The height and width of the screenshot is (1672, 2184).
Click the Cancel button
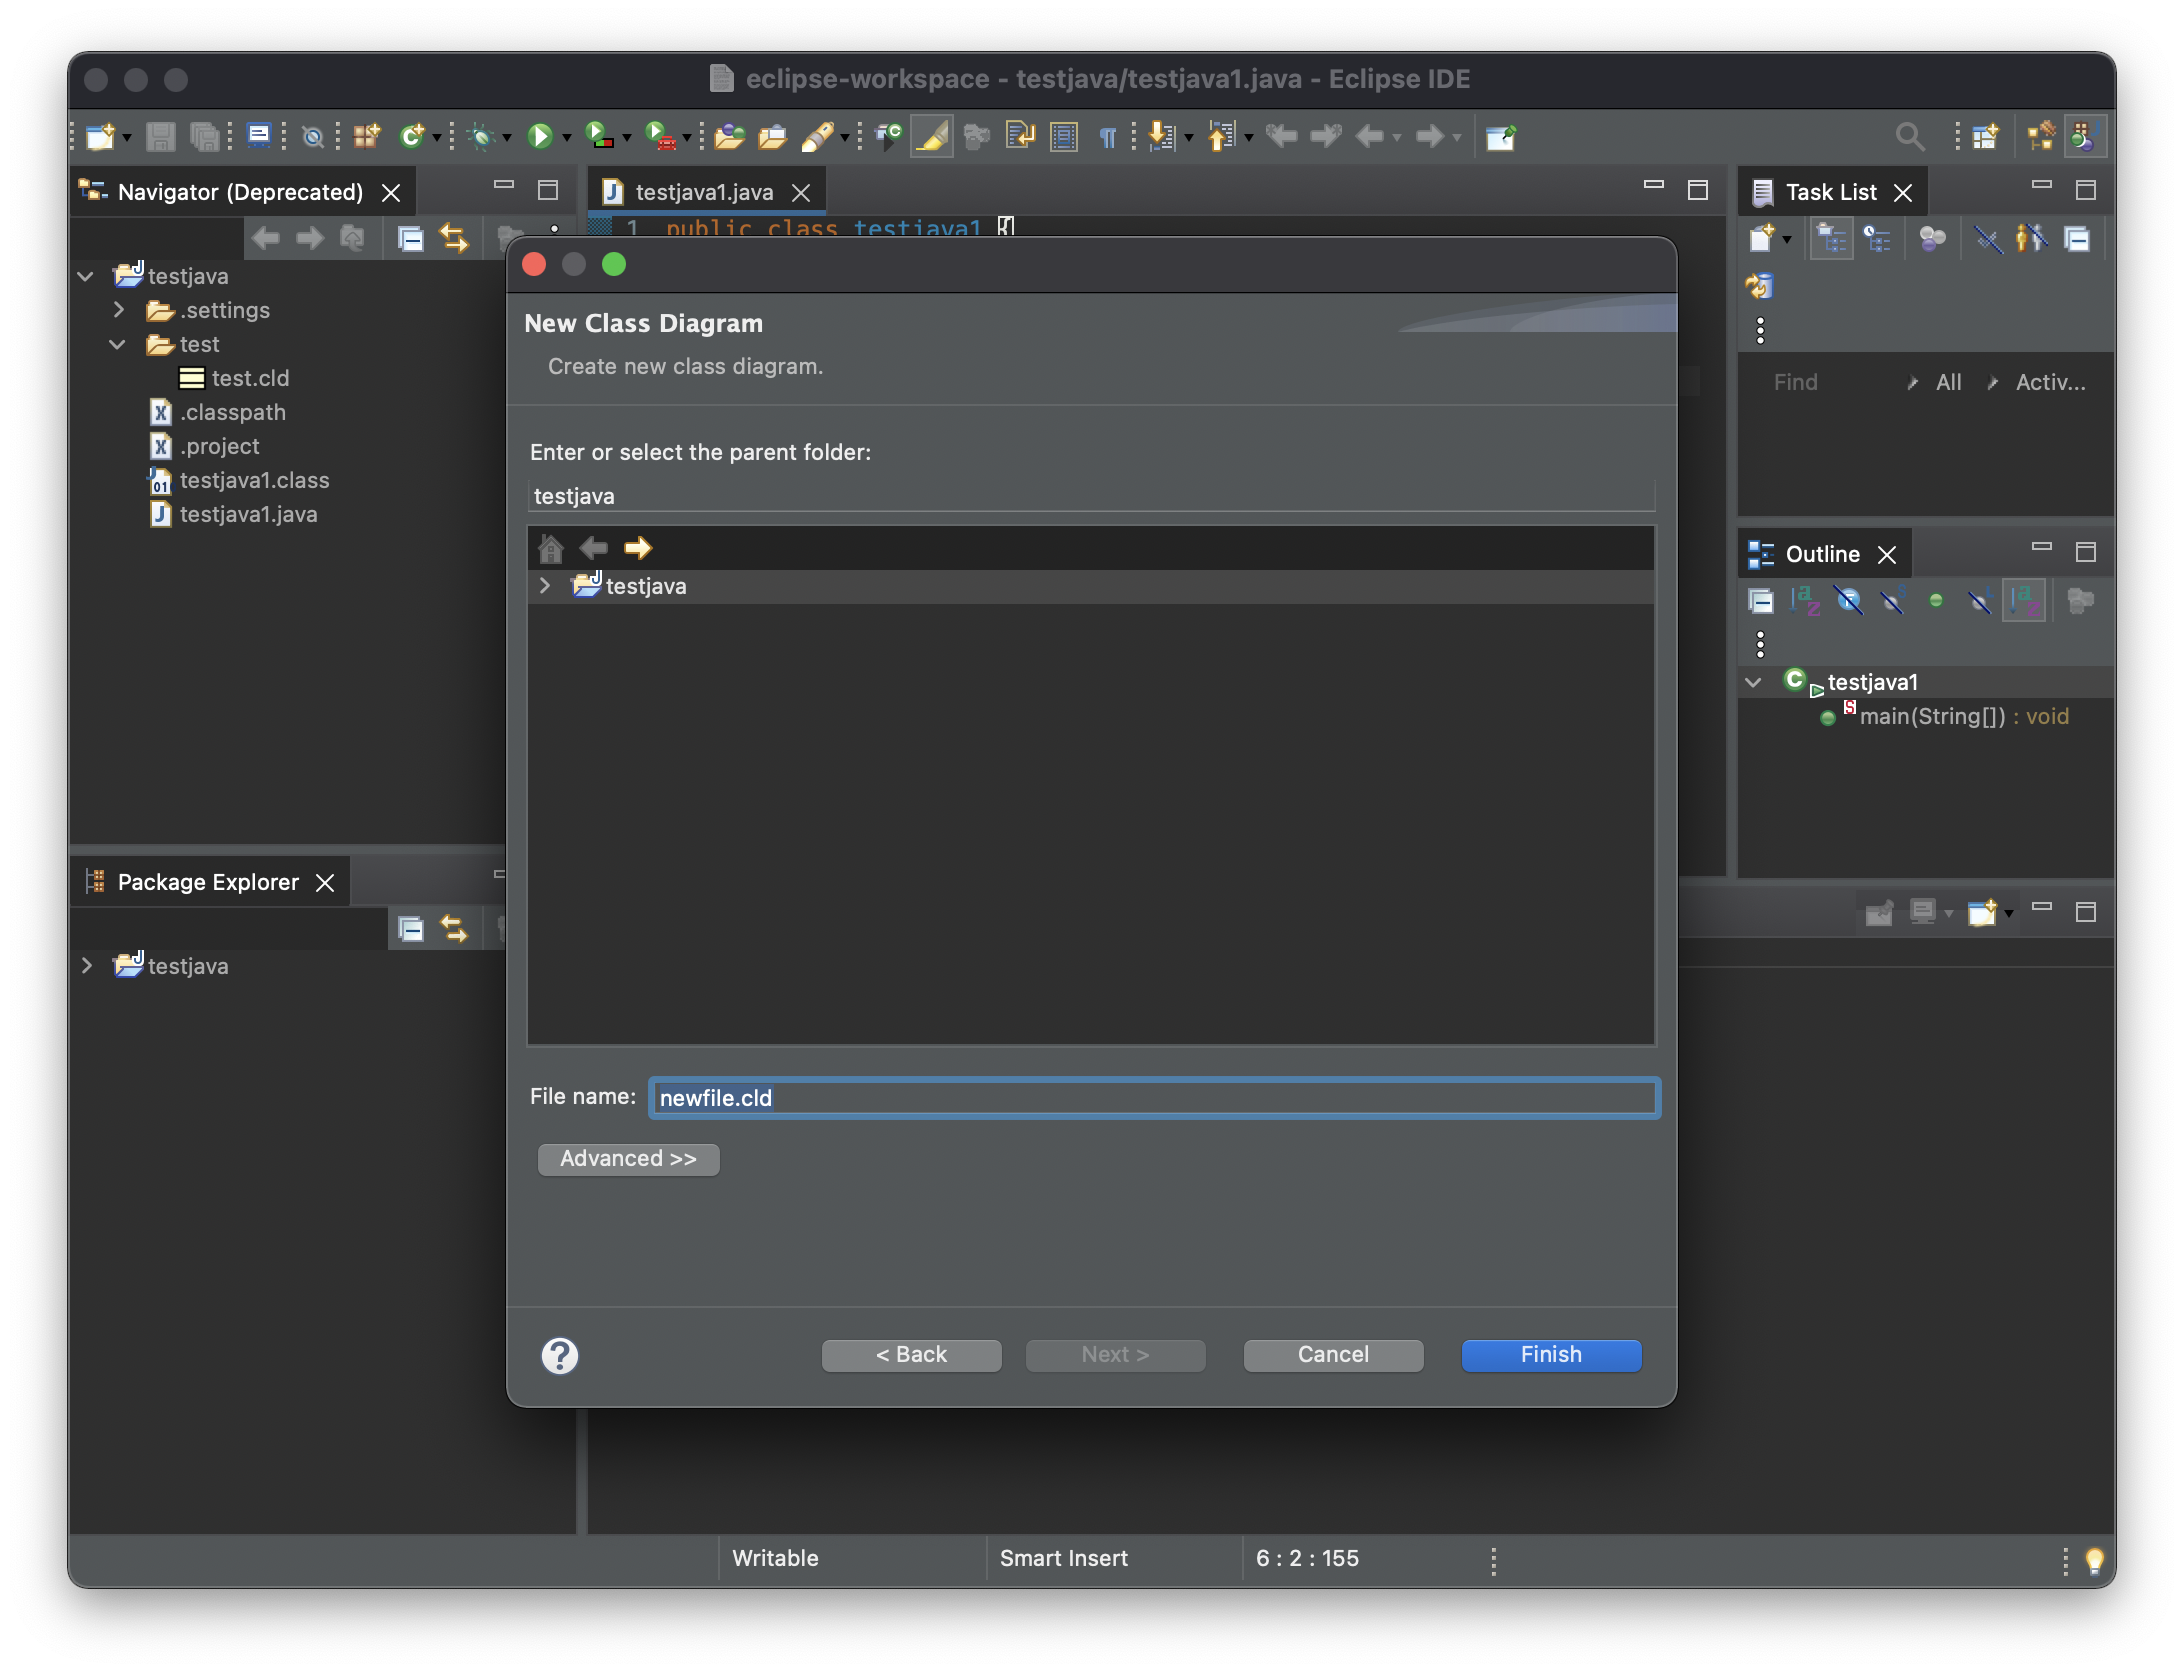(x=1333, y=1355)
